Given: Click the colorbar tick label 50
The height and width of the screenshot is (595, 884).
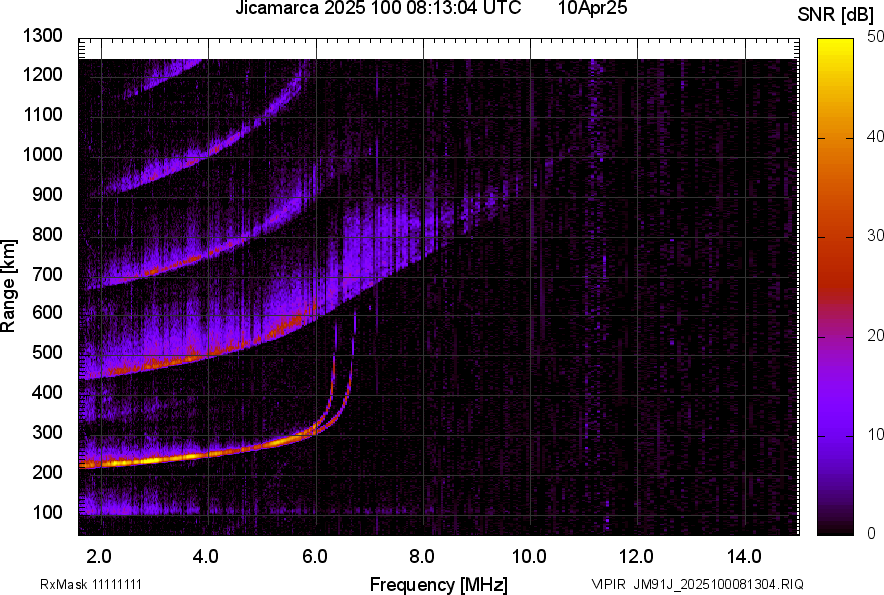Looking at the screenshot, I should (x=875, y=37).
